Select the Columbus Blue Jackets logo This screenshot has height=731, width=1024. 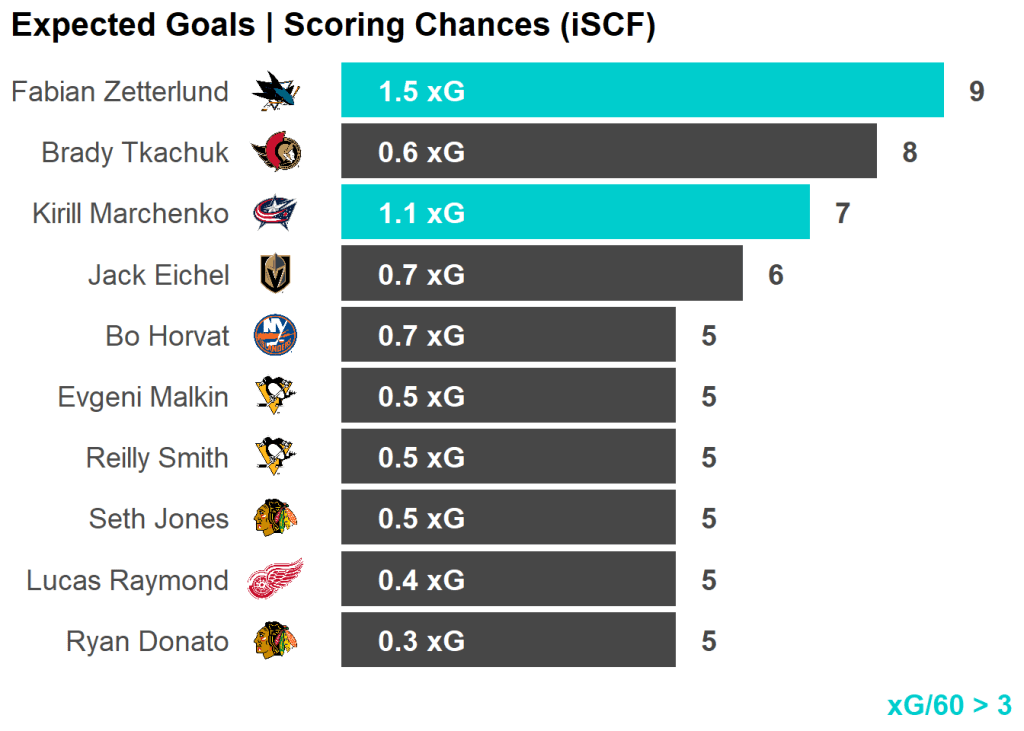(275, 214)
